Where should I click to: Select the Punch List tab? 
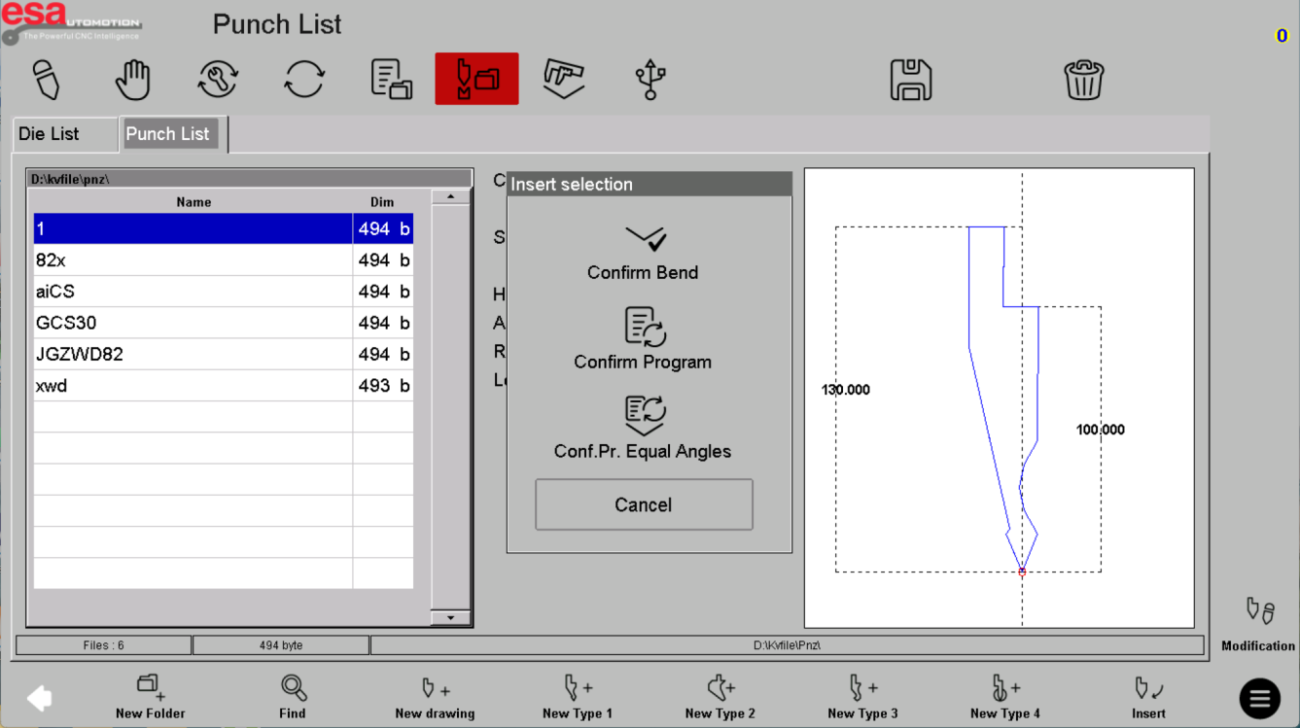[x=169, y=134]
